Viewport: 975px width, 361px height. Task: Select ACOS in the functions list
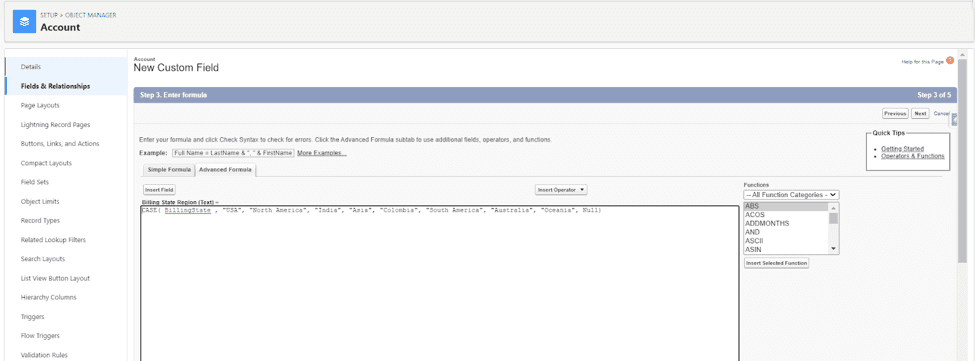tap(787, 214)
